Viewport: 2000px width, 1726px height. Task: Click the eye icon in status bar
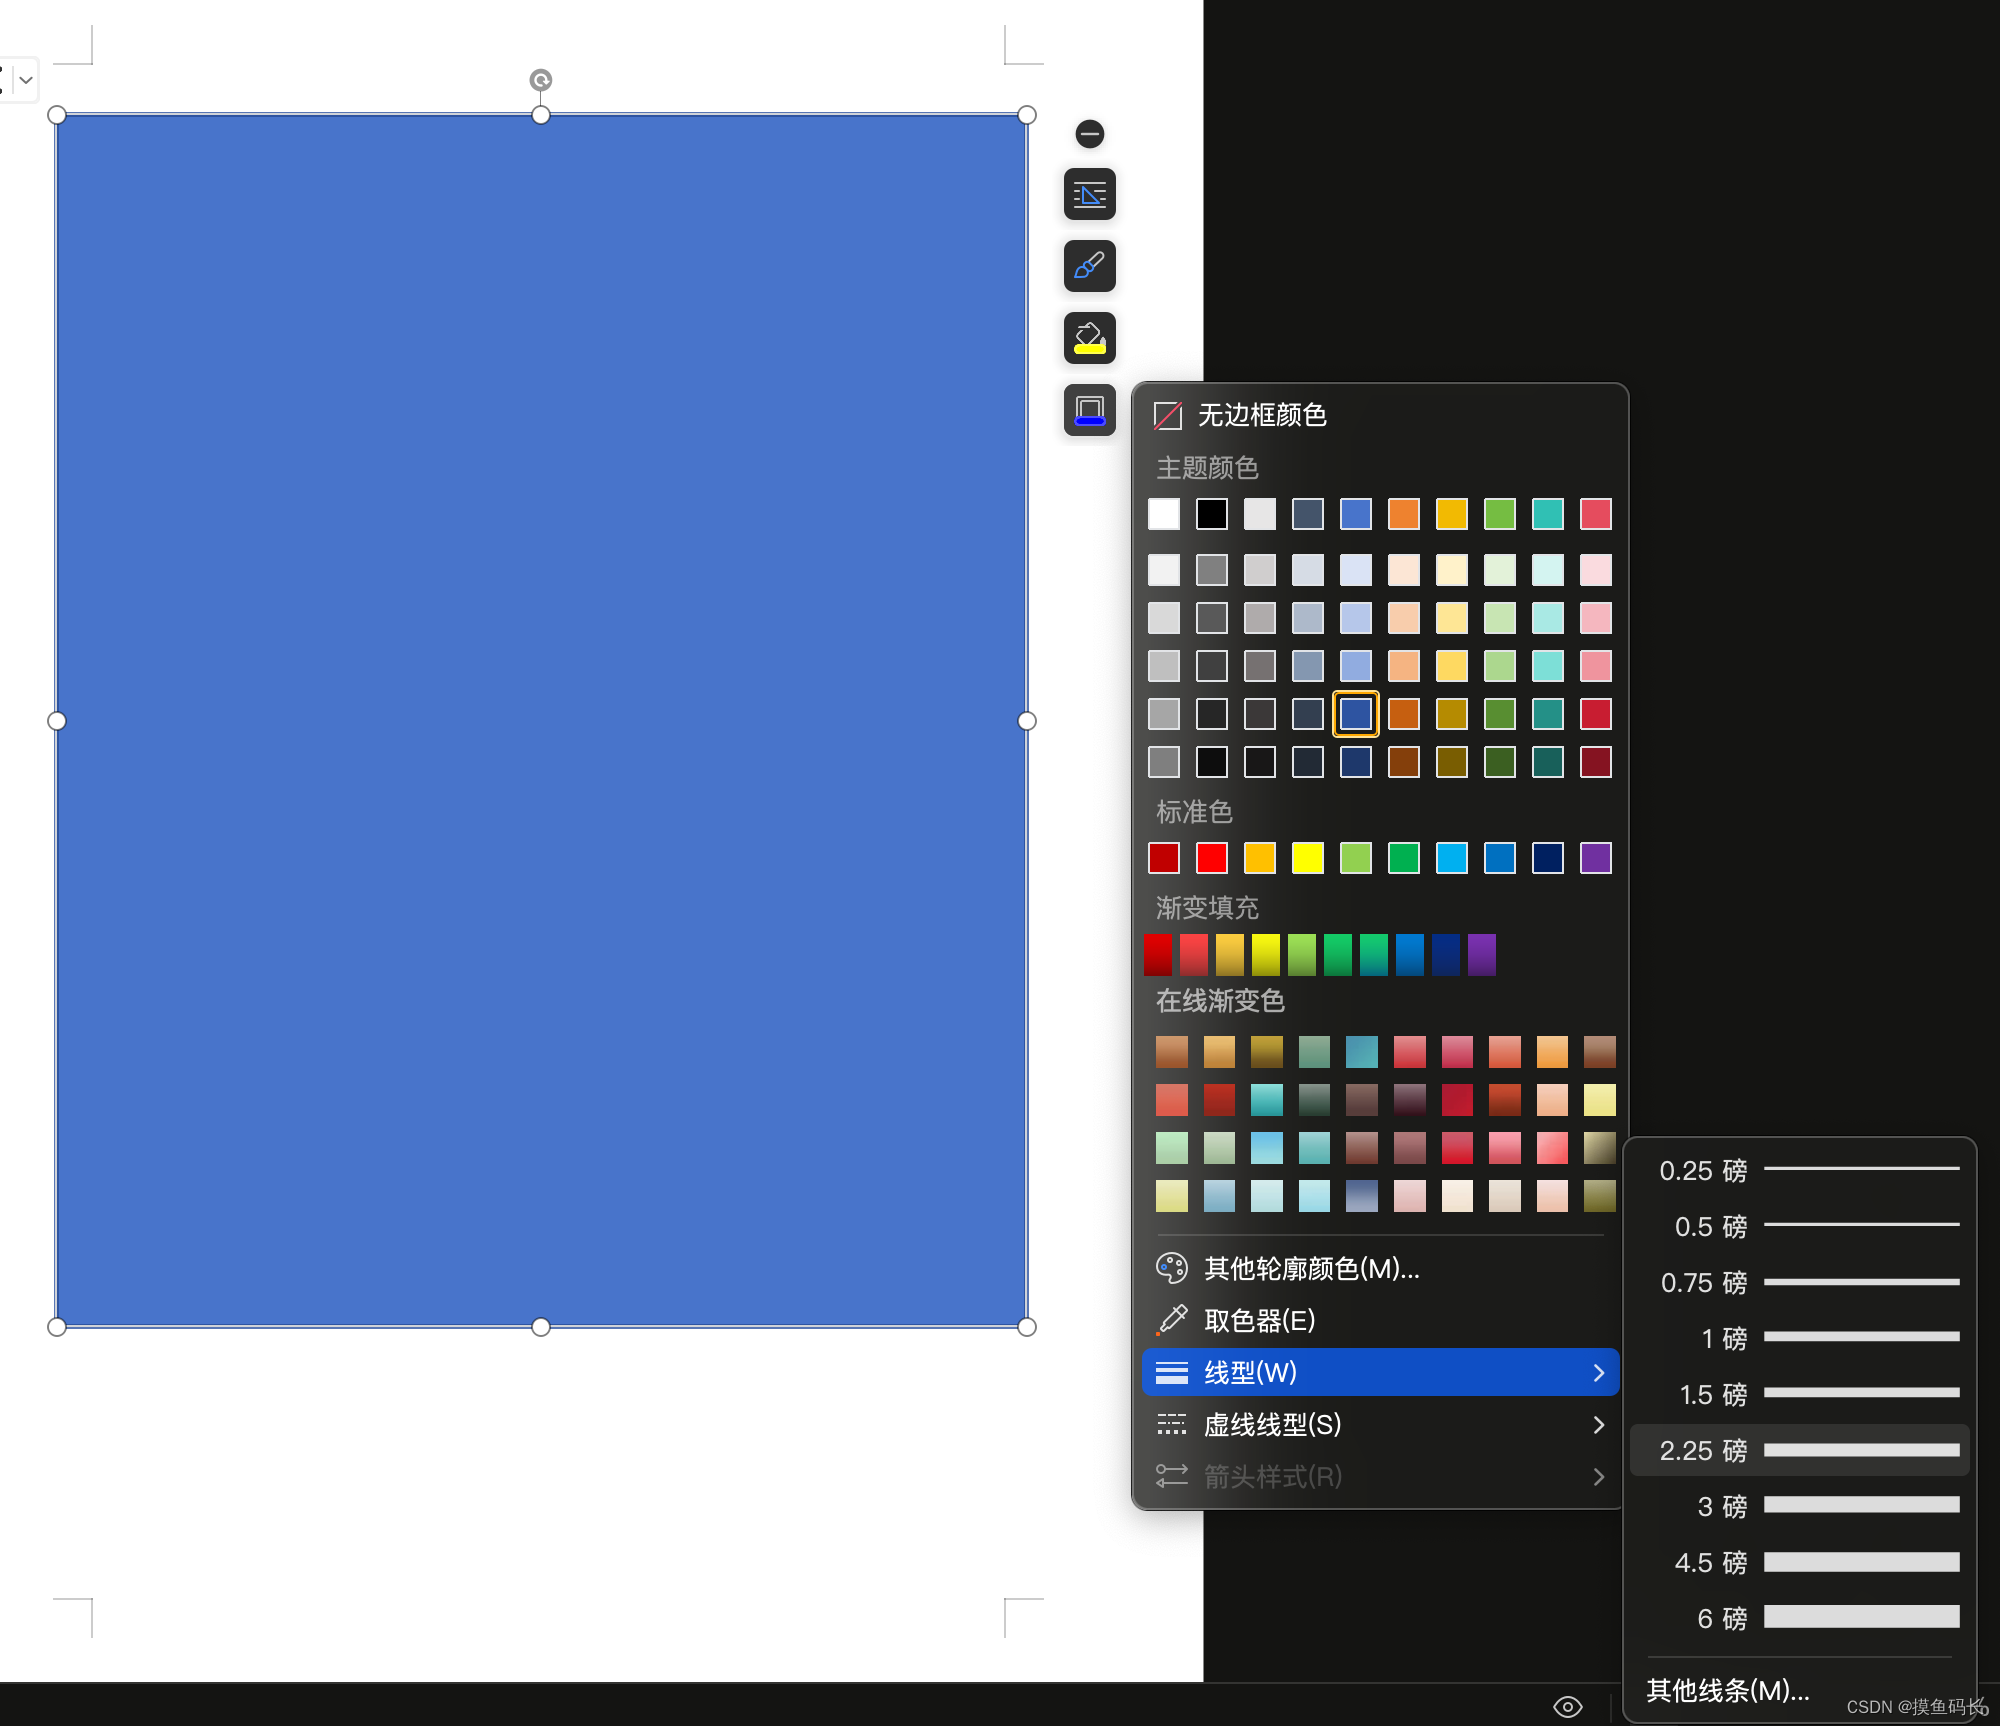pyautogui.click(x=1567, y=1706)
